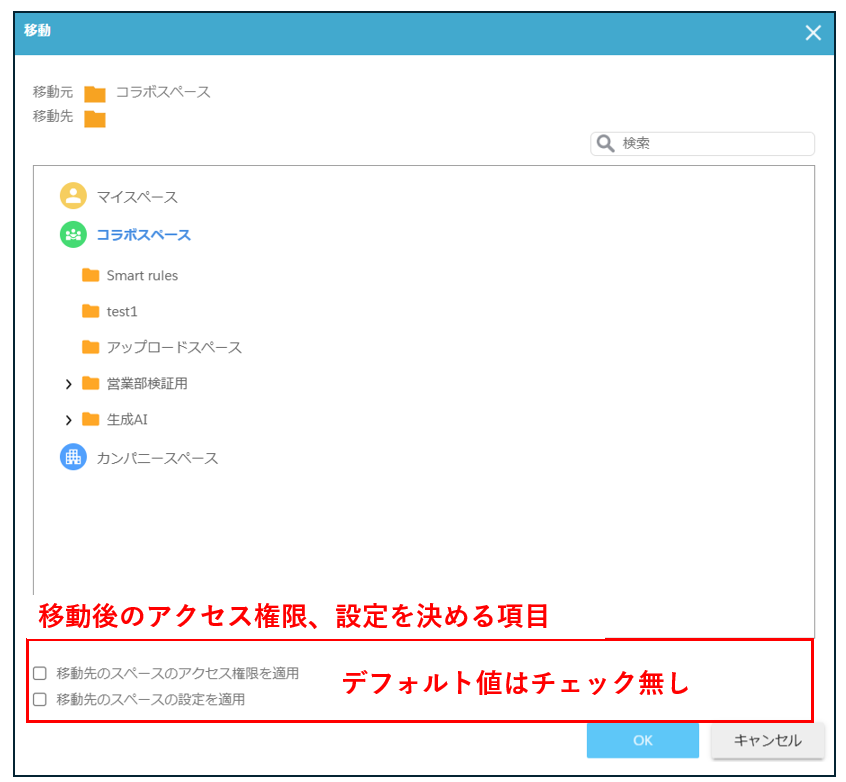The height and width of the screenshot is (782, 846).
Task: Select マイスペース in the tree
Action: [137, 197]
